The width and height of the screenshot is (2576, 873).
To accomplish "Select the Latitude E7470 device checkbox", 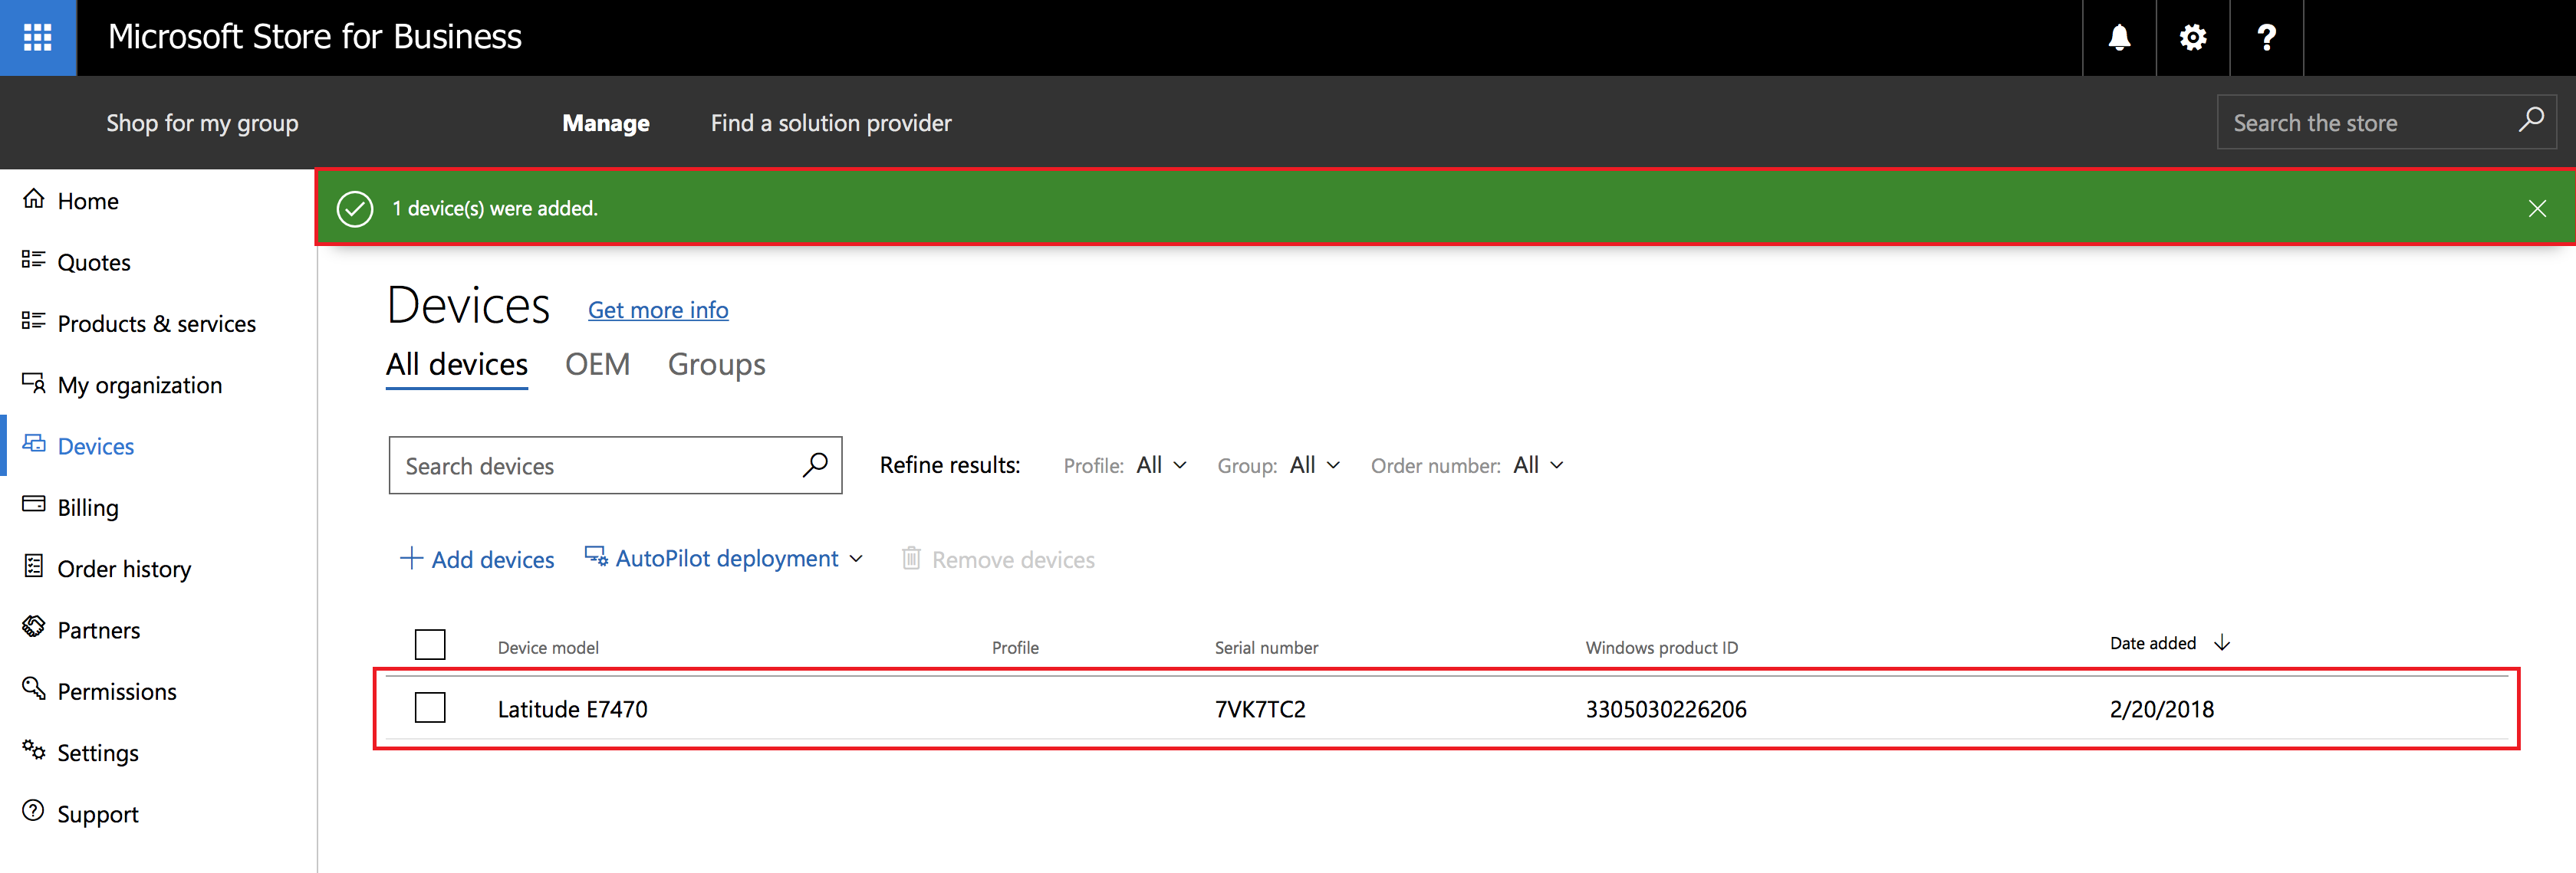I will point(430,708).
